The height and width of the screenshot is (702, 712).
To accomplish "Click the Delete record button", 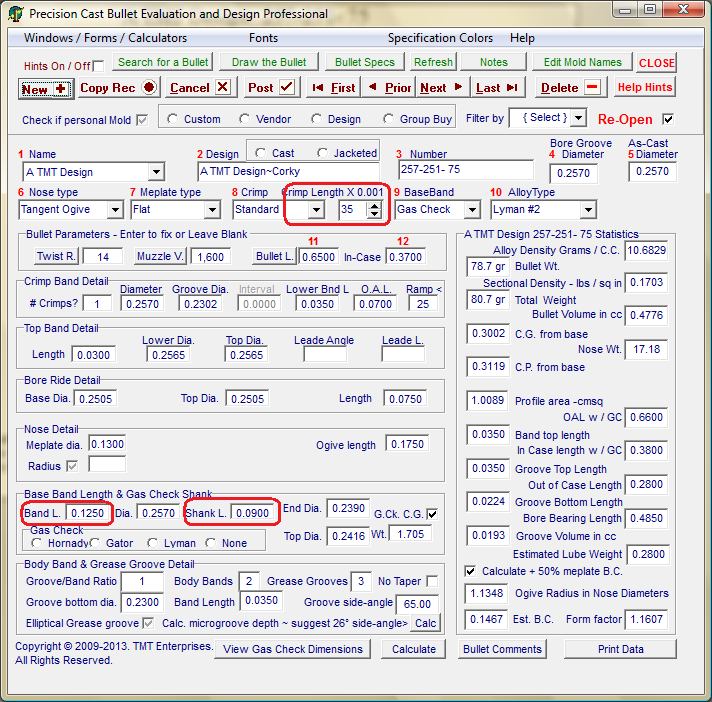I will 570,88.
